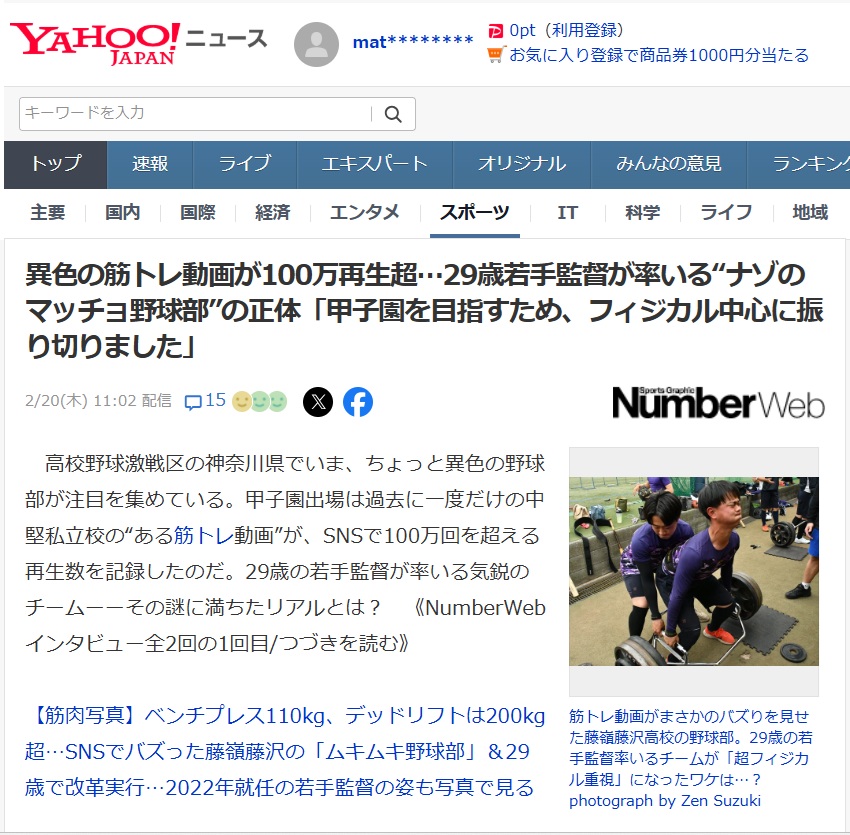Select the 科学 category
This screenshot has height=835, width=850.
pyautogui.click(x=642, y=212)
